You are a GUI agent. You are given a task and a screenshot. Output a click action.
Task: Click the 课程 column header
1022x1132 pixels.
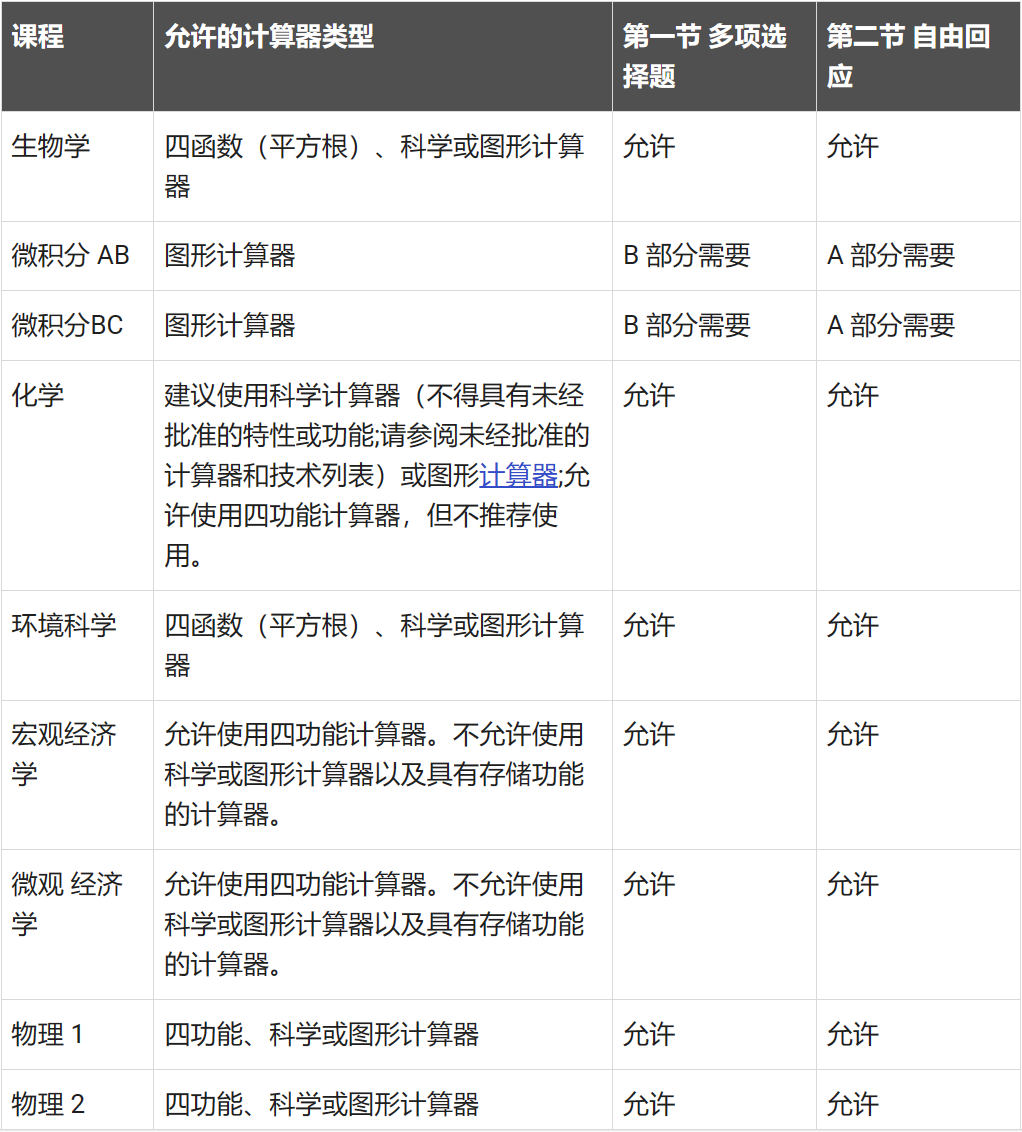tap(38, 37)
